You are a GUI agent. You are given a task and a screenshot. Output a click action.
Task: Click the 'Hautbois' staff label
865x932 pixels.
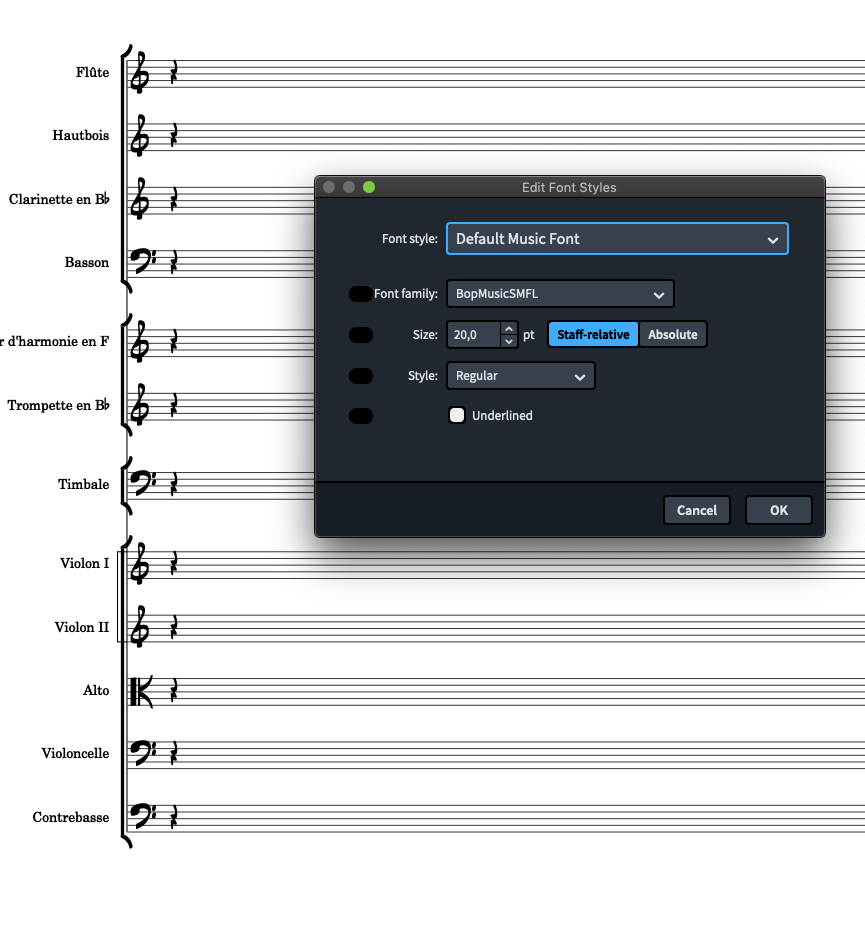[81, 135]
